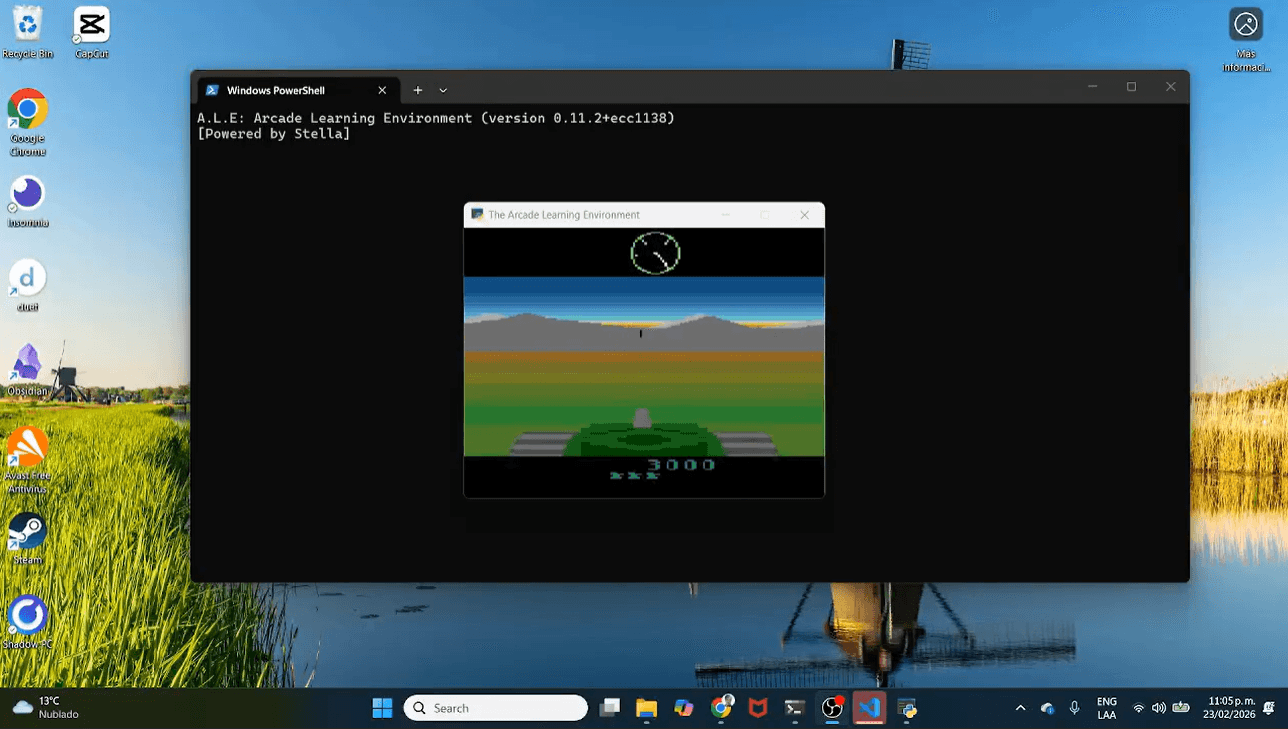The height and width of the screenshot is (729, 1288).
Task: Click the volume speaker tray icon
Action: pos(1159,708)
